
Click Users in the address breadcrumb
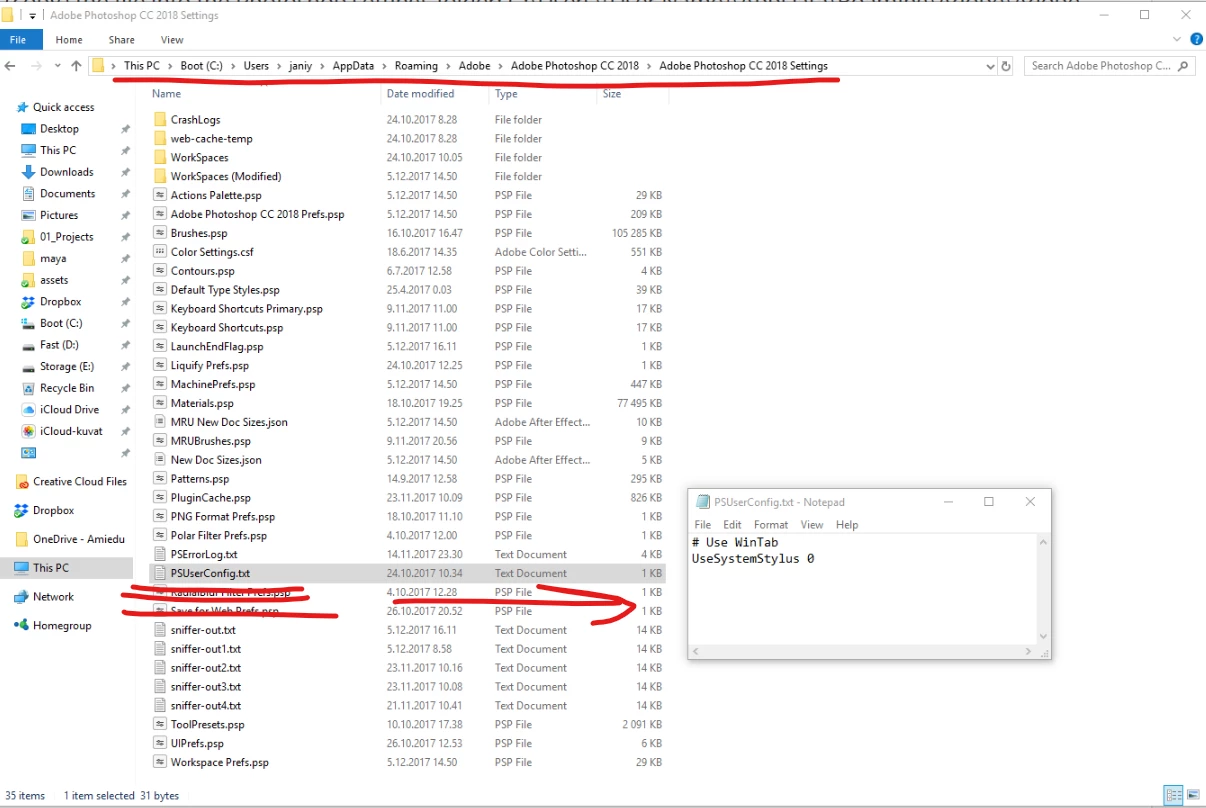coord(256,66)
